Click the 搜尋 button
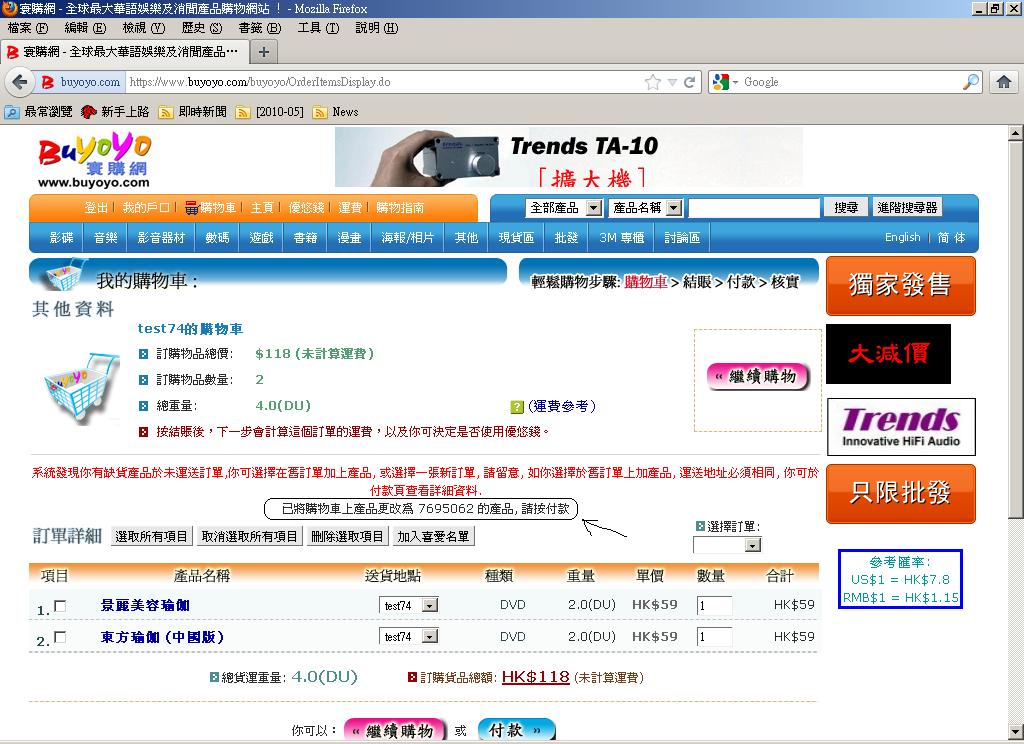Viewport: 1024px width, 744px height. pyautogui.click(x=846, y=208)
